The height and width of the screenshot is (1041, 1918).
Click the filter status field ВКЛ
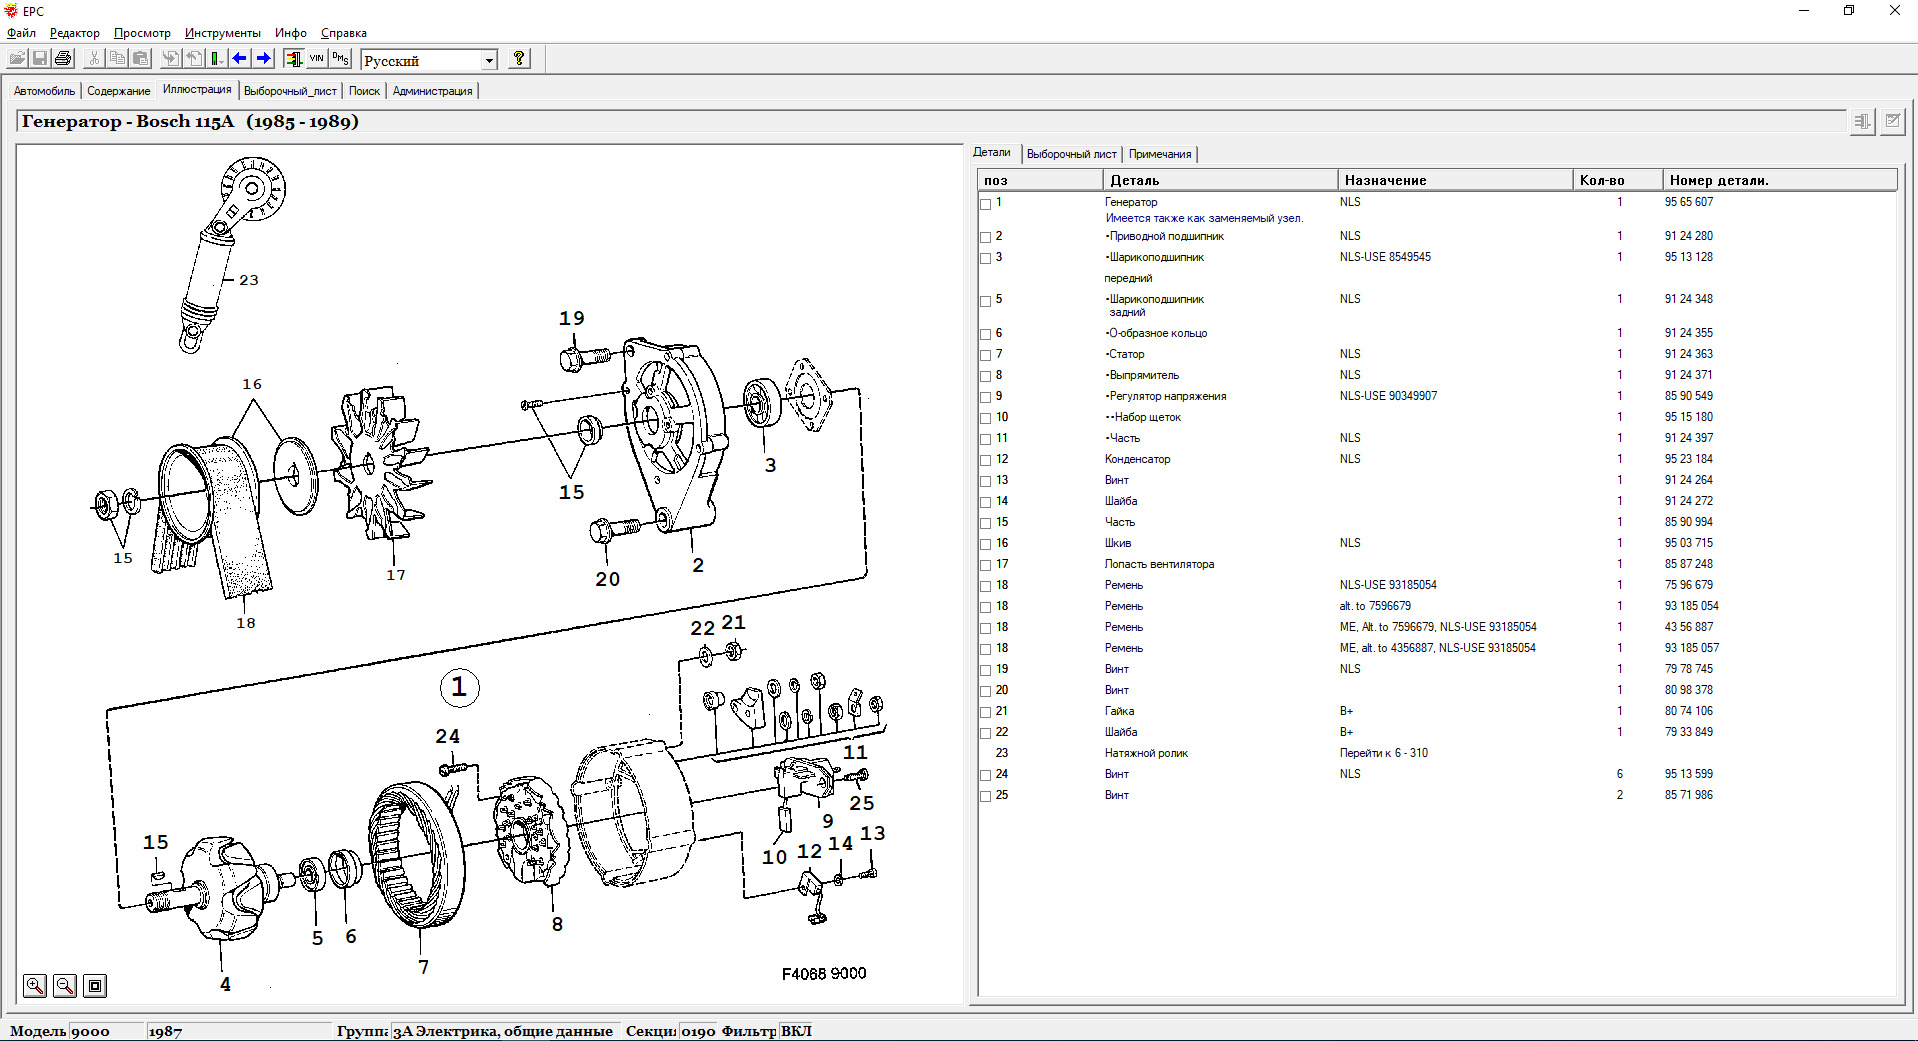(797, 1031)
